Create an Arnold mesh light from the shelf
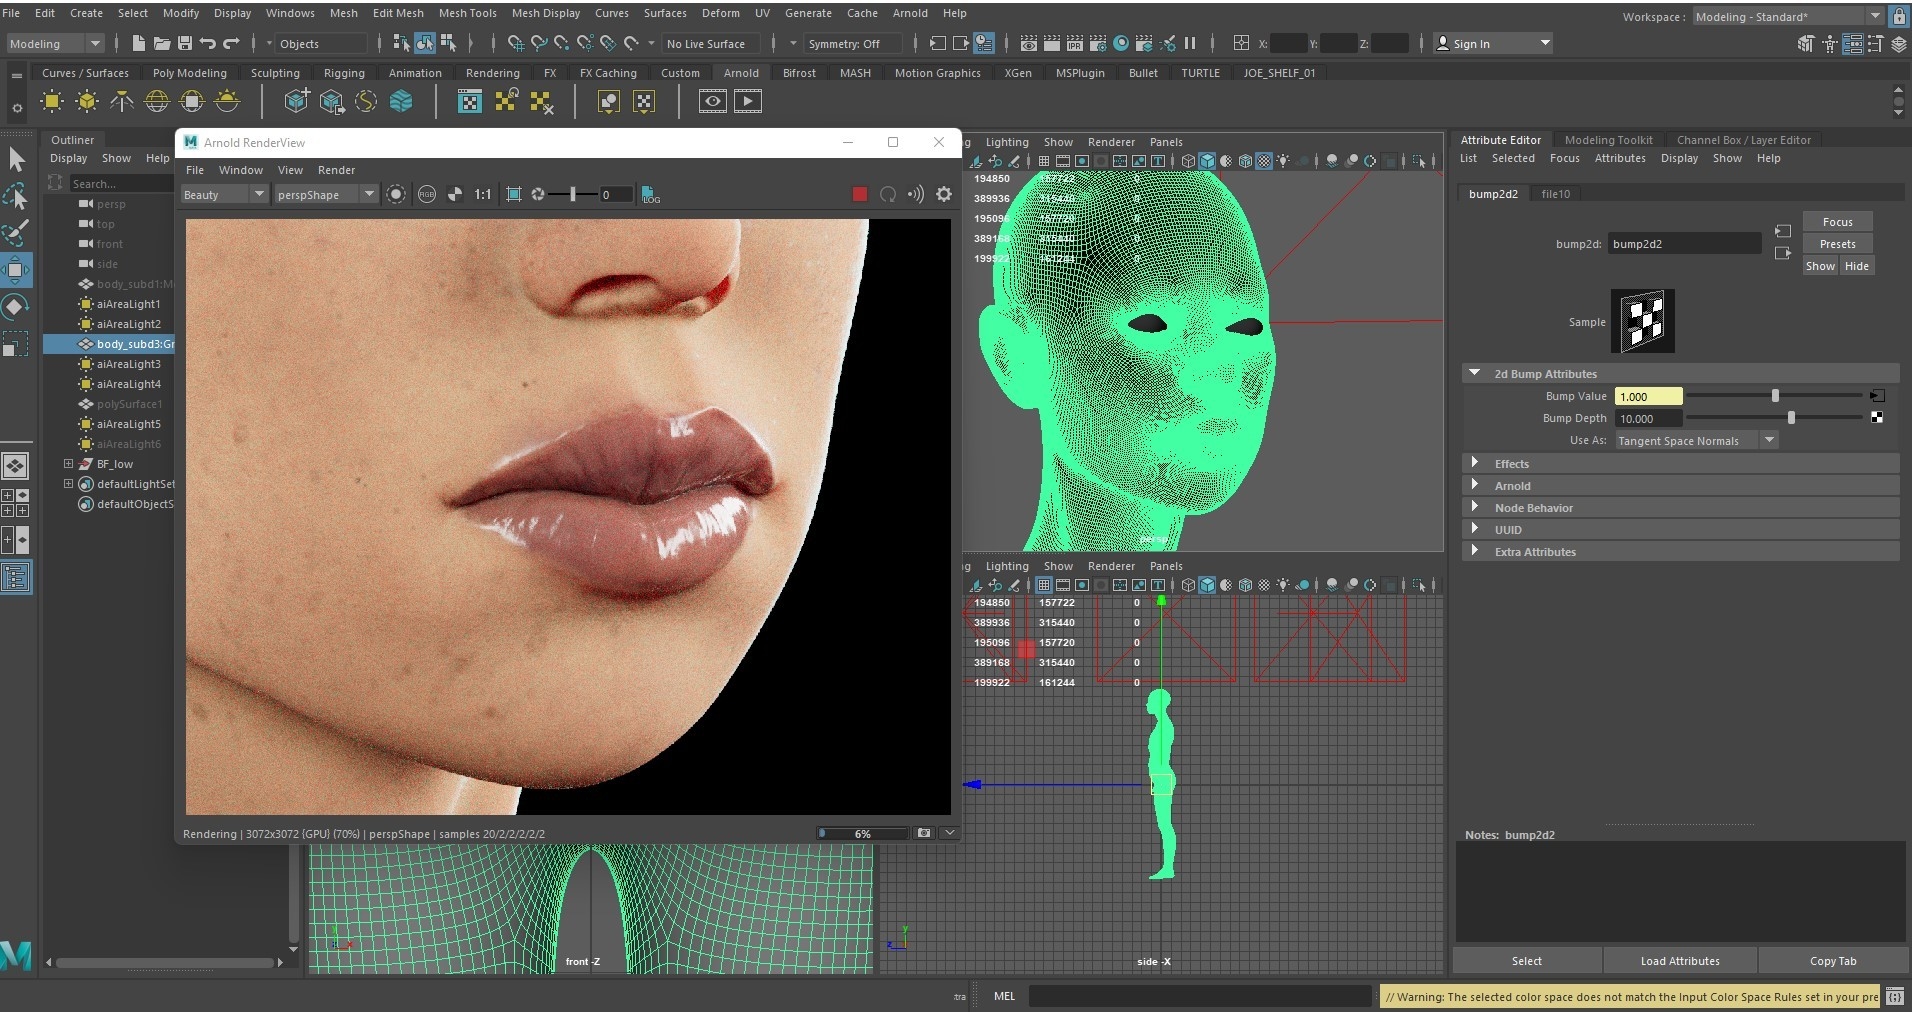Image resolution: width=1912 pixels, height=1012 pixels. pyautogui.click(x=87, y=101)
